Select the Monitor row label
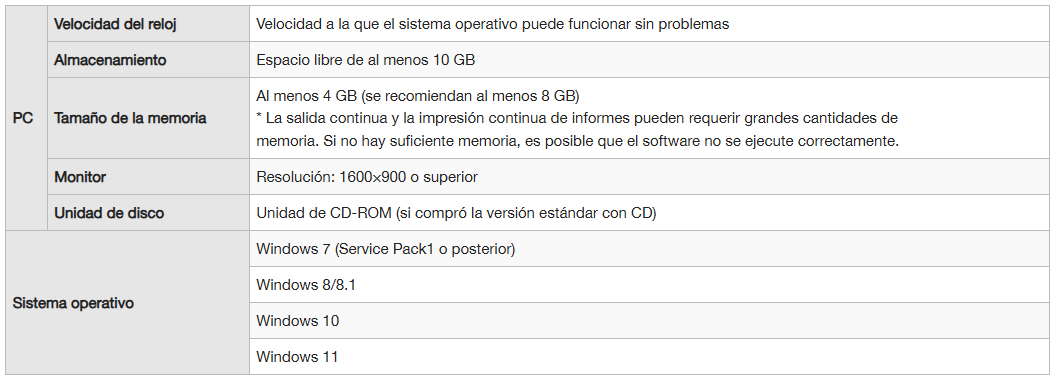The width and height of the screenshot is (1055, 381). coord(80,177)
